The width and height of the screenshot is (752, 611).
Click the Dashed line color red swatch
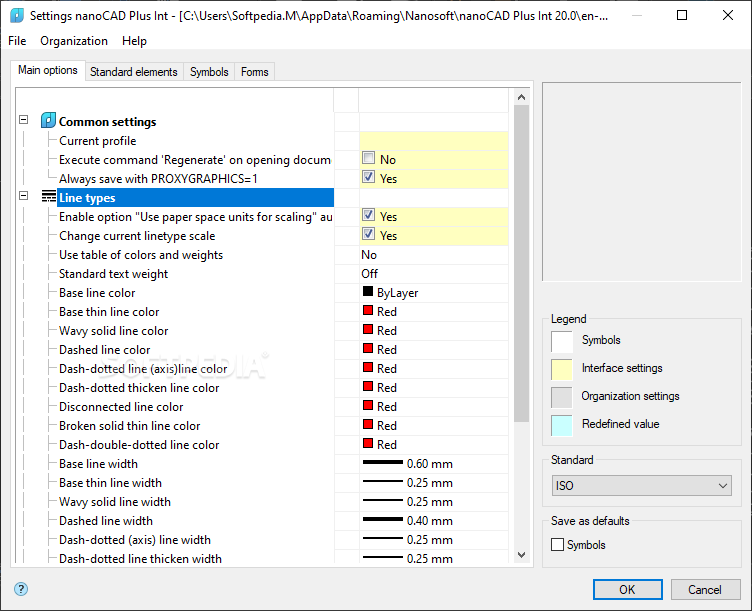point(368,348)
